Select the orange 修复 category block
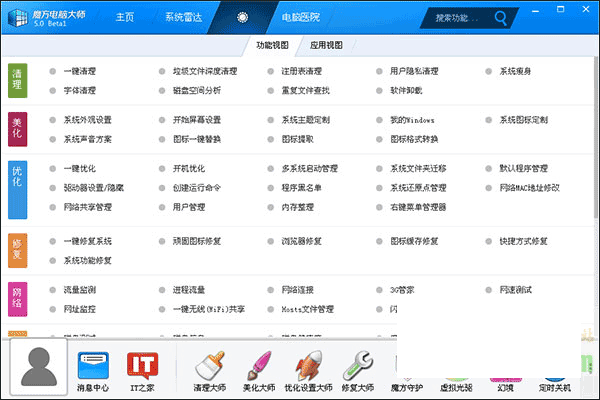 (18, 250)
